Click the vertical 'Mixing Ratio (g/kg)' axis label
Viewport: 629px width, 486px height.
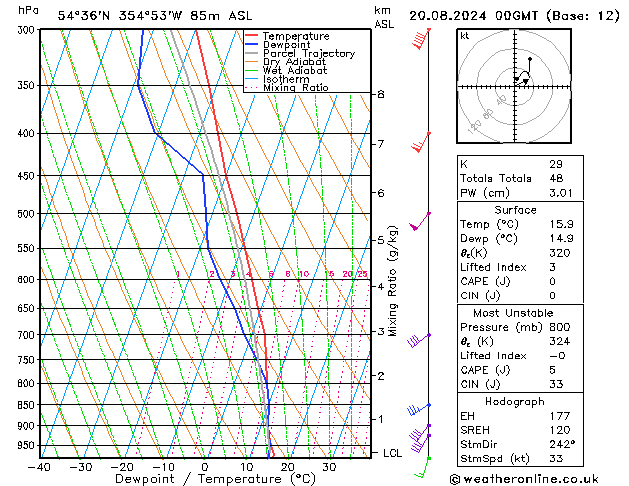pyautogui.click(x=393, y=281)
